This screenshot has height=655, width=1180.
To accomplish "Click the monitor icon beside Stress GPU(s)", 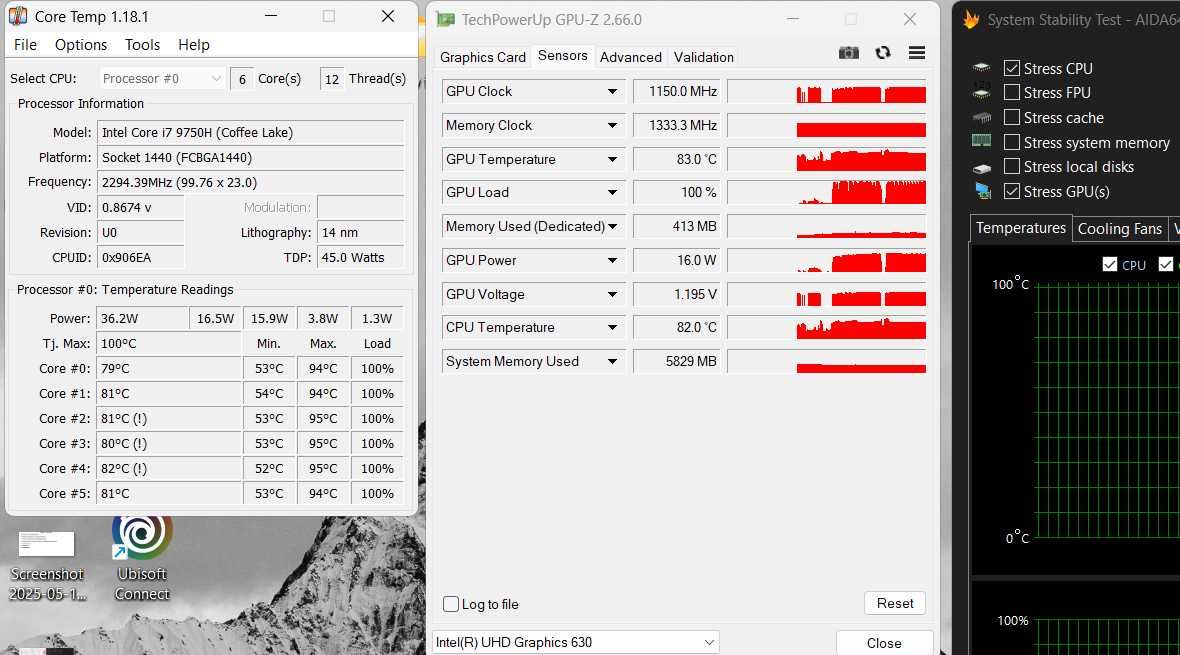I will tap(982, 191).
